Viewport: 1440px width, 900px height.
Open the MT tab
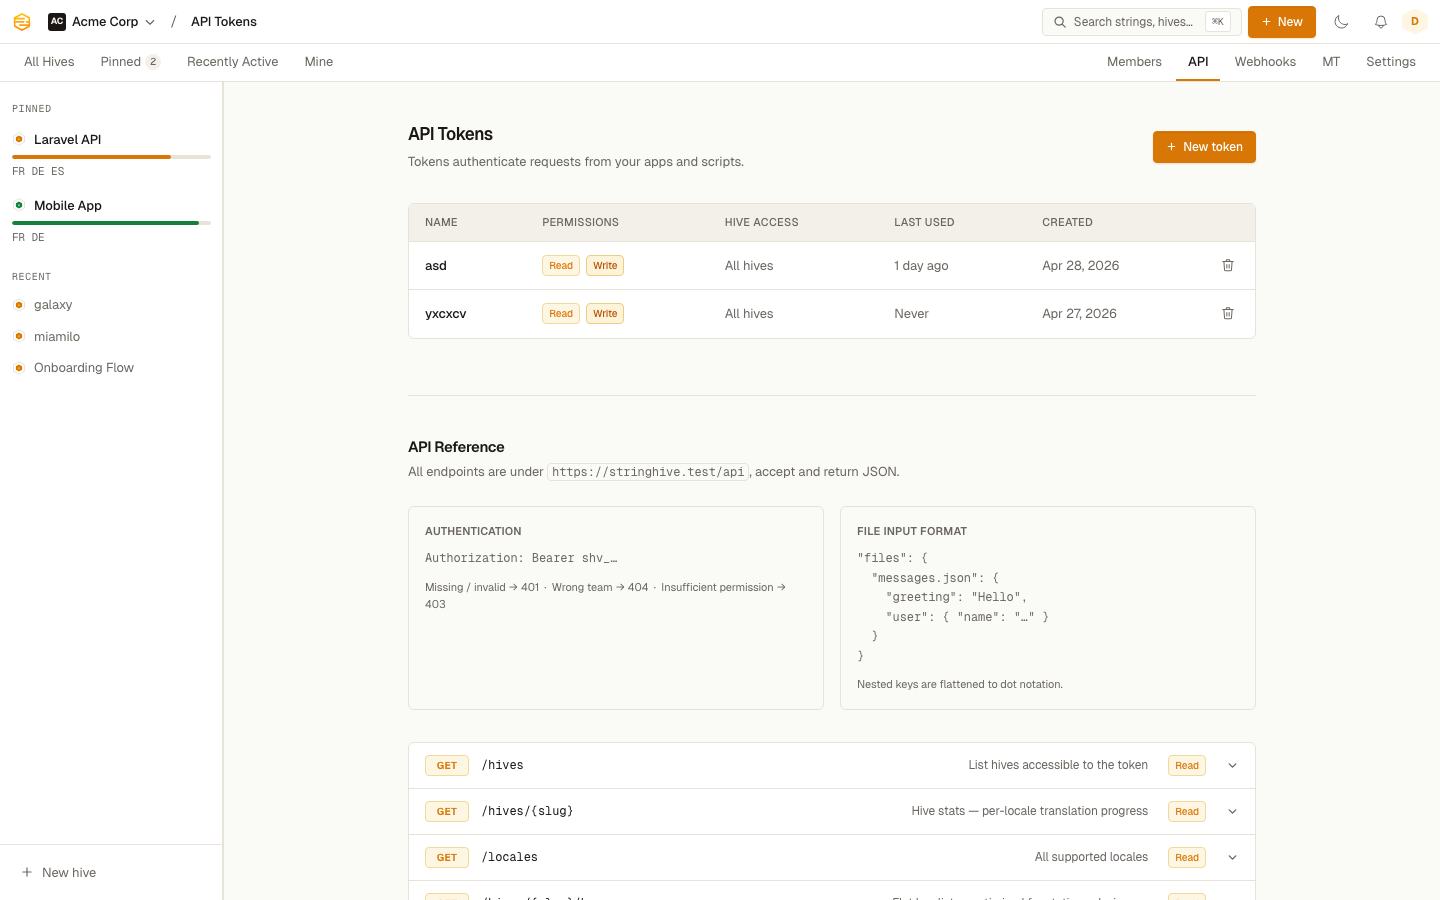1331,62
